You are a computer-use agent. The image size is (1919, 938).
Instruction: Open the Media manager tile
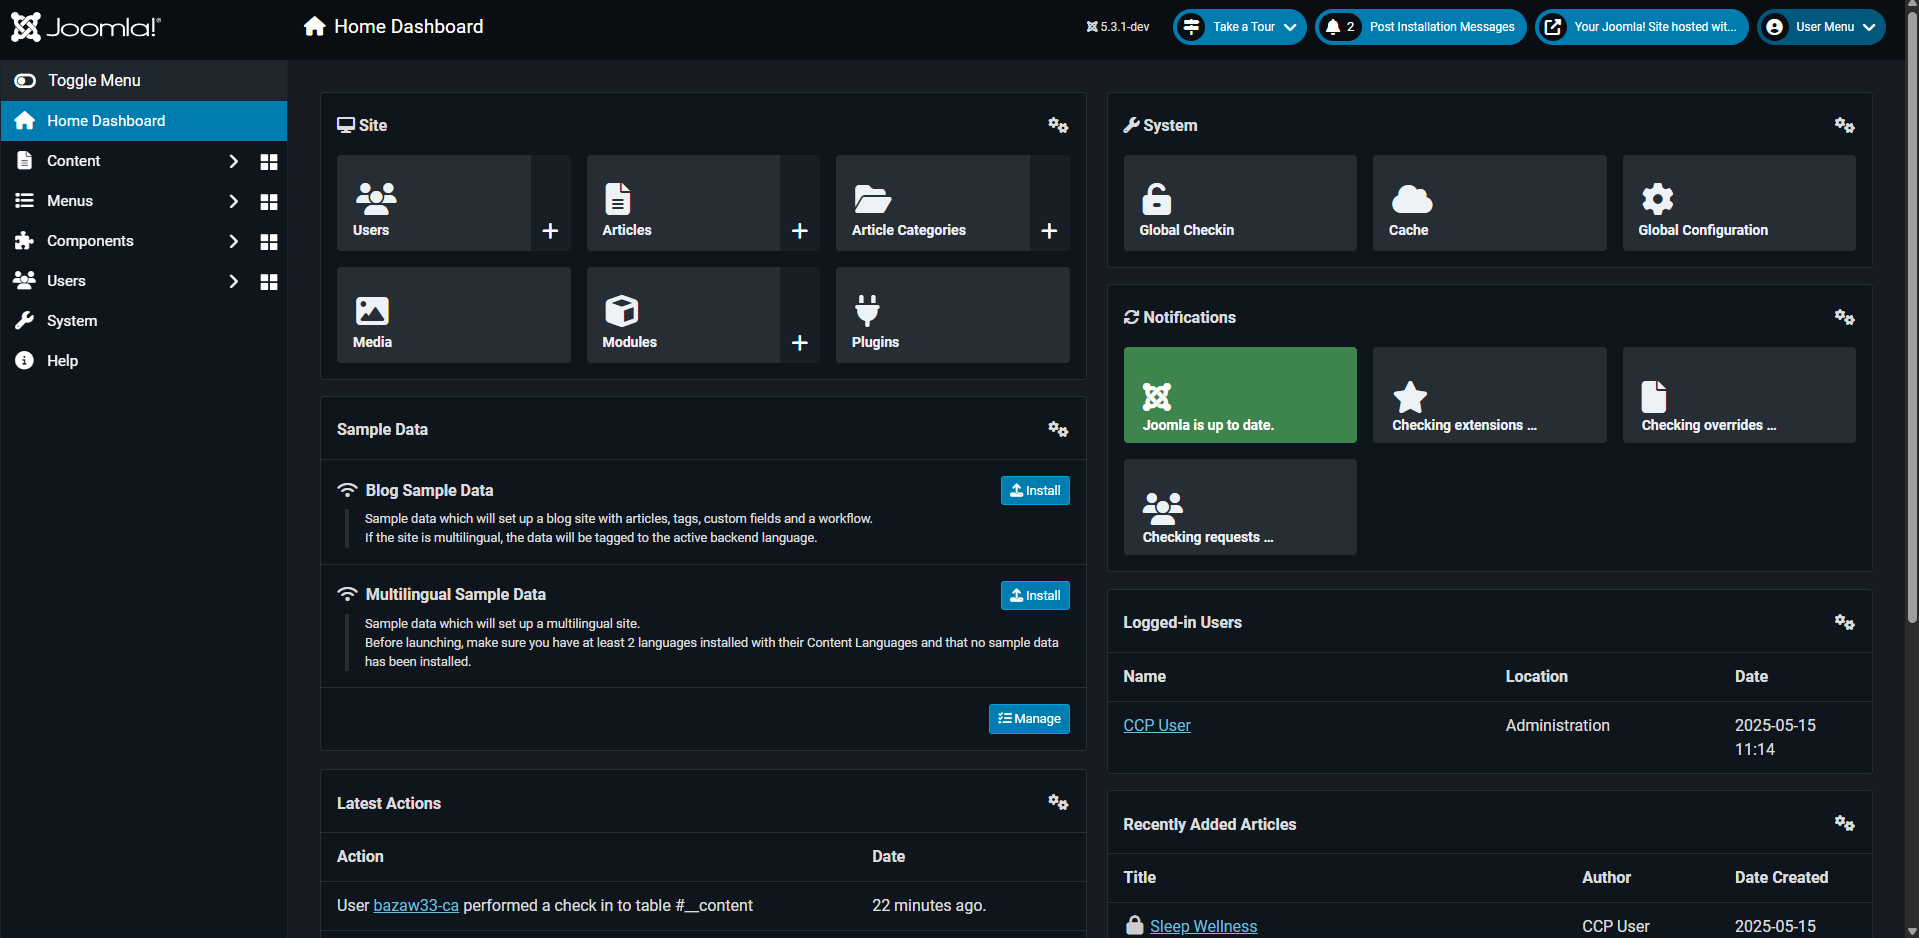[x=453, y=315]
